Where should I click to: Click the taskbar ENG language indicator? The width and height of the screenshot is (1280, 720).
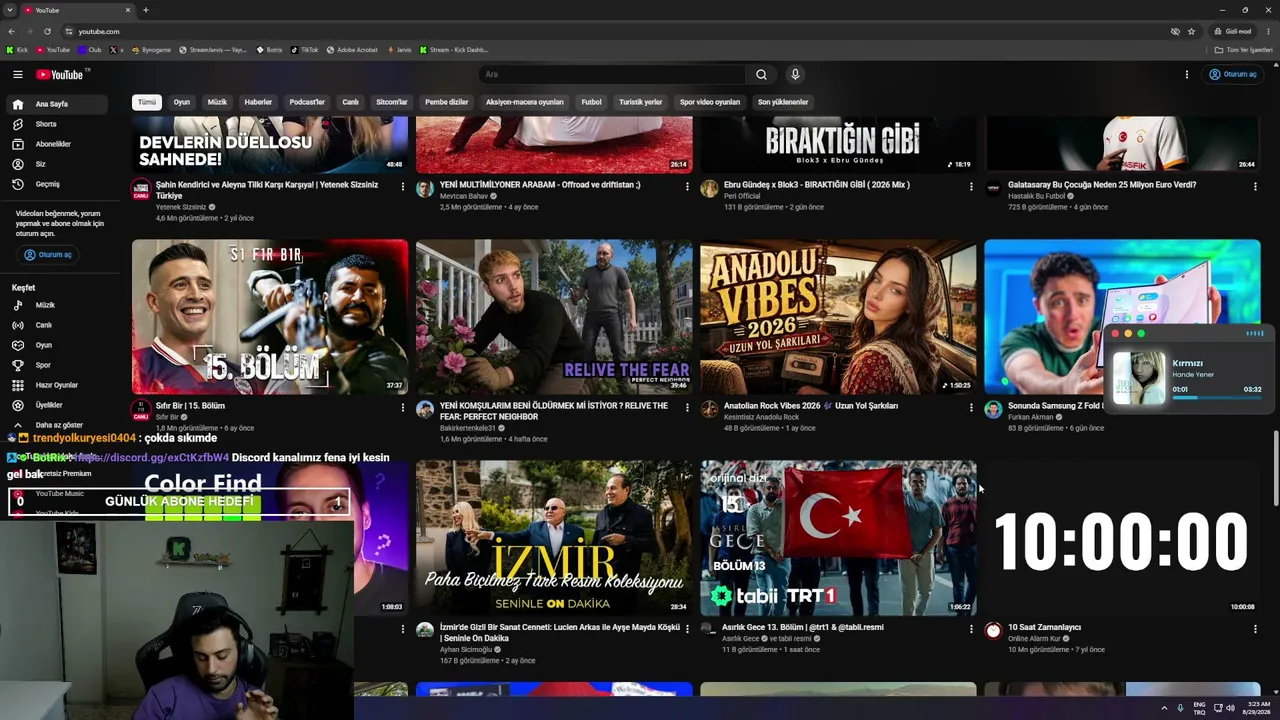tap(1199, 708)
